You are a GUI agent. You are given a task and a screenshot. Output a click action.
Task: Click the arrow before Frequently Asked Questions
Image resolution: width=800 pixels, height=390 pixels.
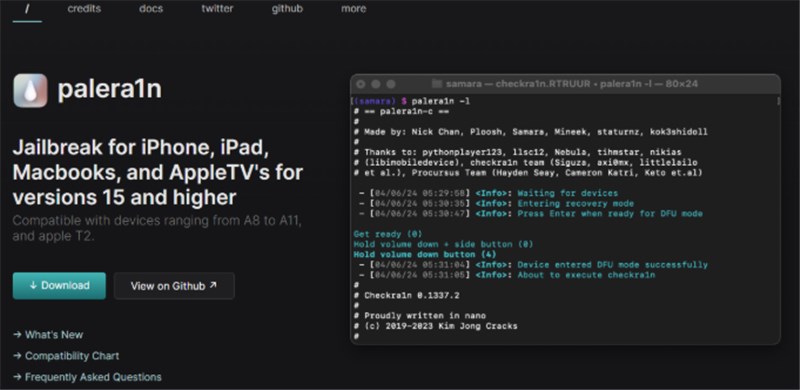(17, 377)
